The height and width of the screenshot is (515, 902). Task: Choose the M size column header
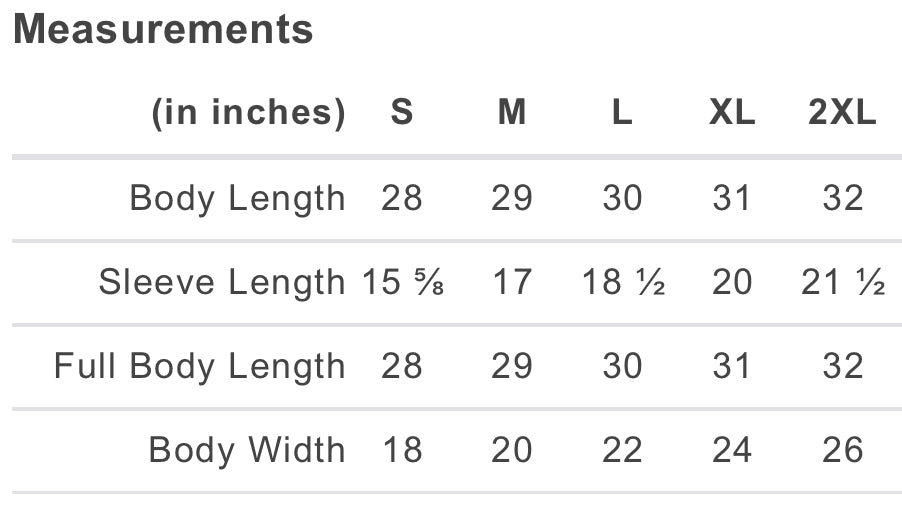[512, 113]
